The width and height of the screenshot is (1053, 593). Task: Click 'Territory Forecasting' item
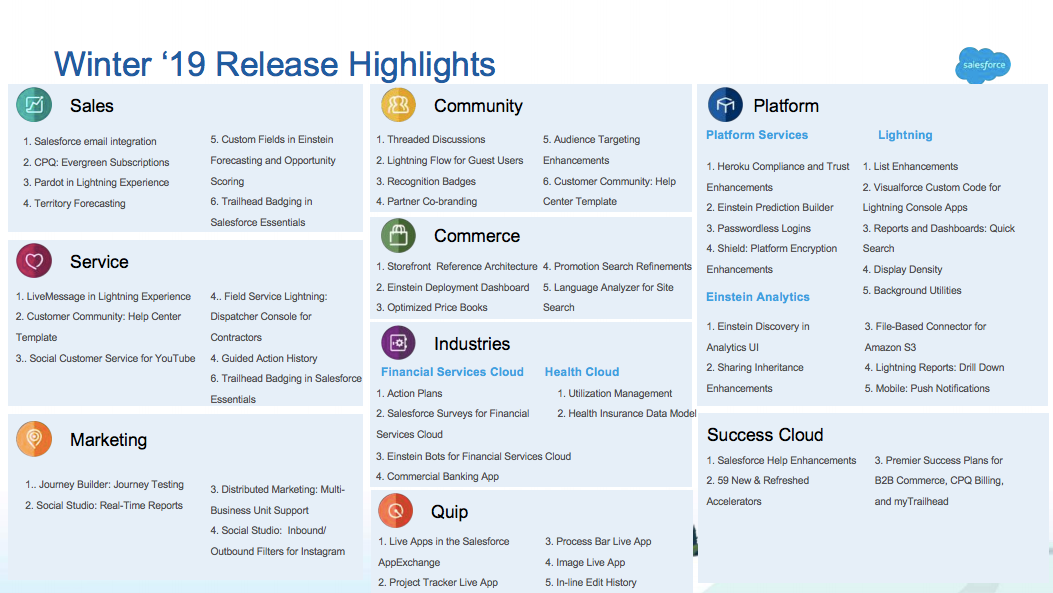pos(75,203)
